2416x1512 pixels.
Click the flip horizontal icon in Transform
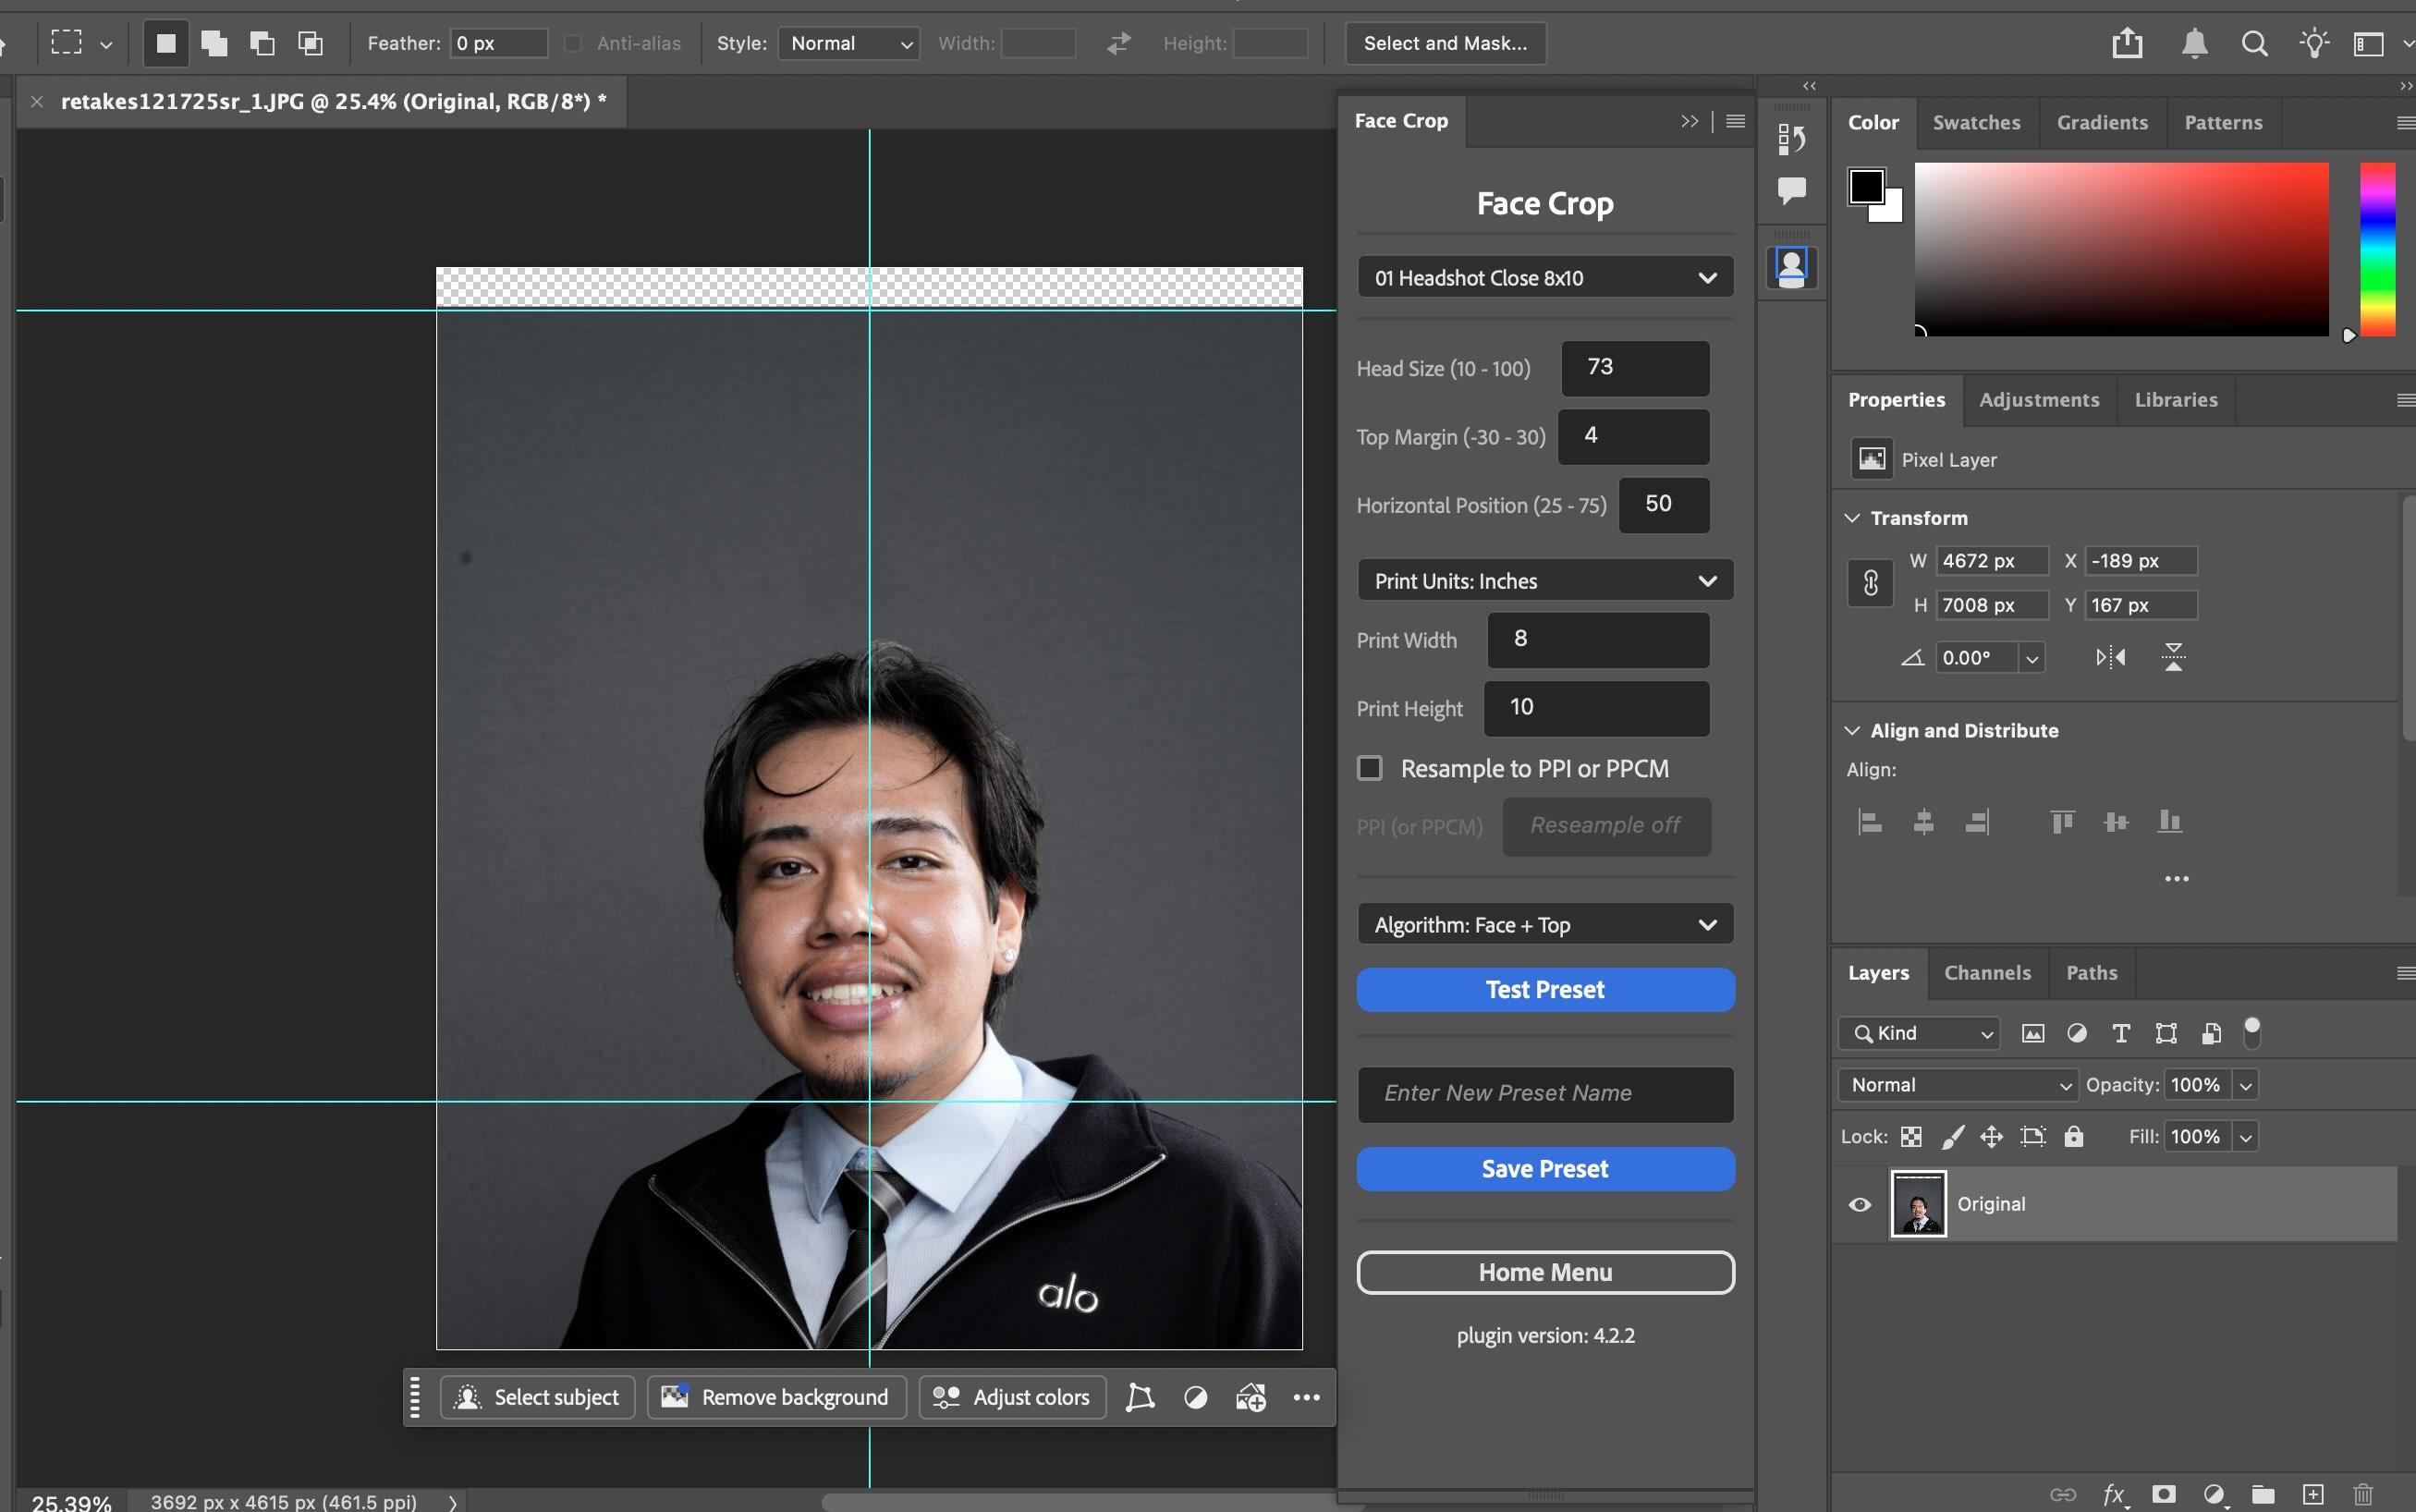2110,657
